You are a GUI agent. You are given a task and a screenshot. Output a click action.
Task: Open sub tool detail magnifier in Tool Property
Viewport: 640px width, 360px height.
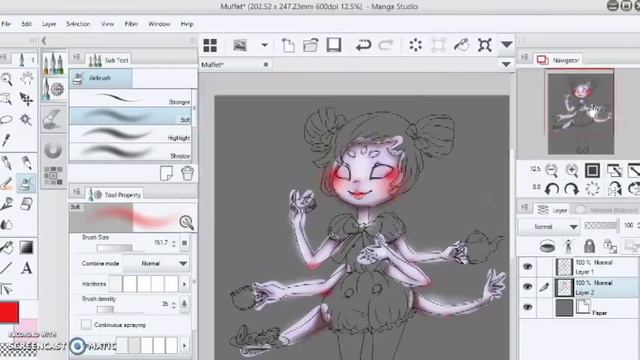click(186, 222)
